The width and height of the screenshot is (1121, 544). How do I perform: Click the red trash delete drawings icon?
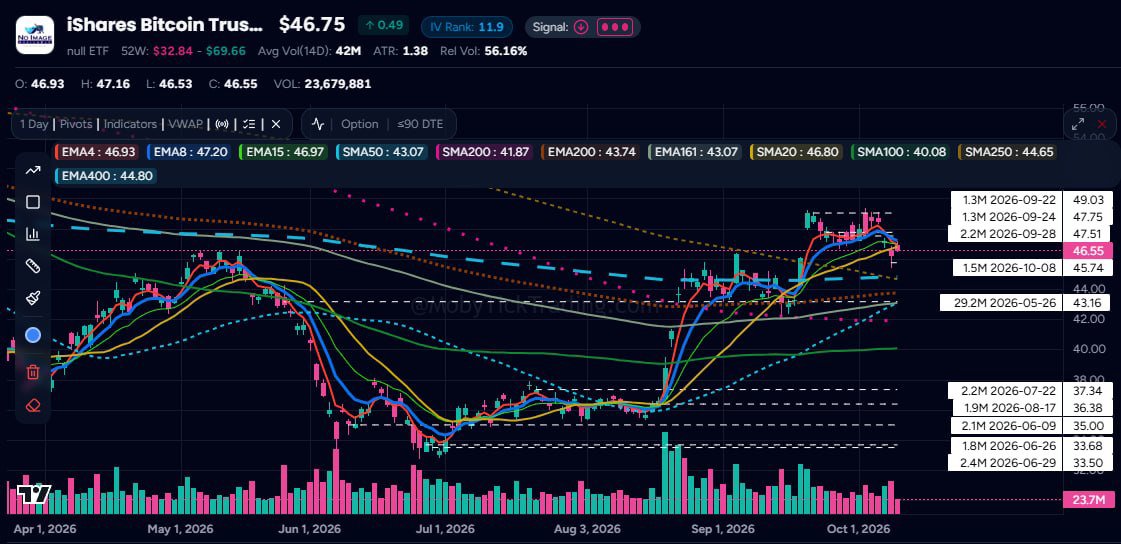click(32, 371)
